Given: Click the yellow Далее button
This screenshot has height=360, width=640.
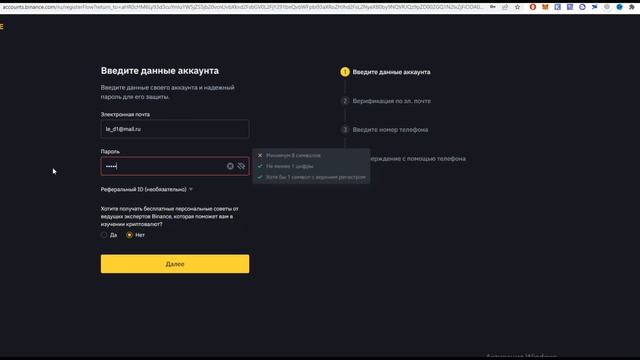Looking at the screenshot, I should (x=175, y=264).
